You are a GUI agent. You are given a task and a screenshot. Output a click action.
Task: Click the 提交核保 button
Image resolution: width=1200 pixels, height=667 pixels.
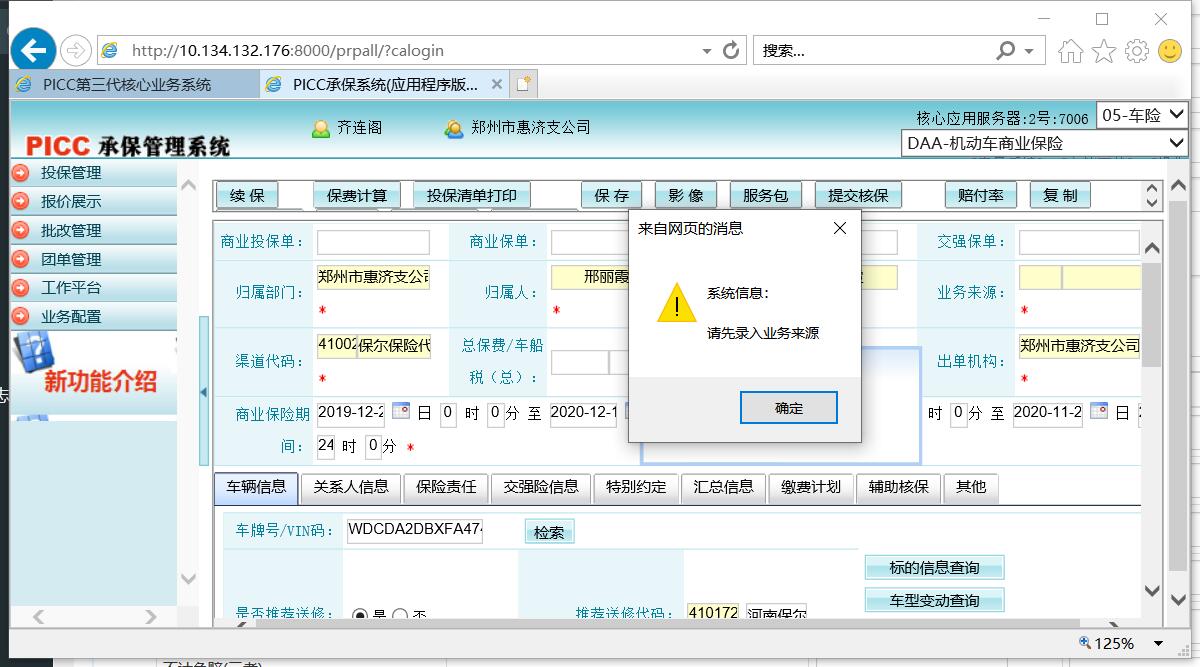pyautogui.click(x=858, y=196)
